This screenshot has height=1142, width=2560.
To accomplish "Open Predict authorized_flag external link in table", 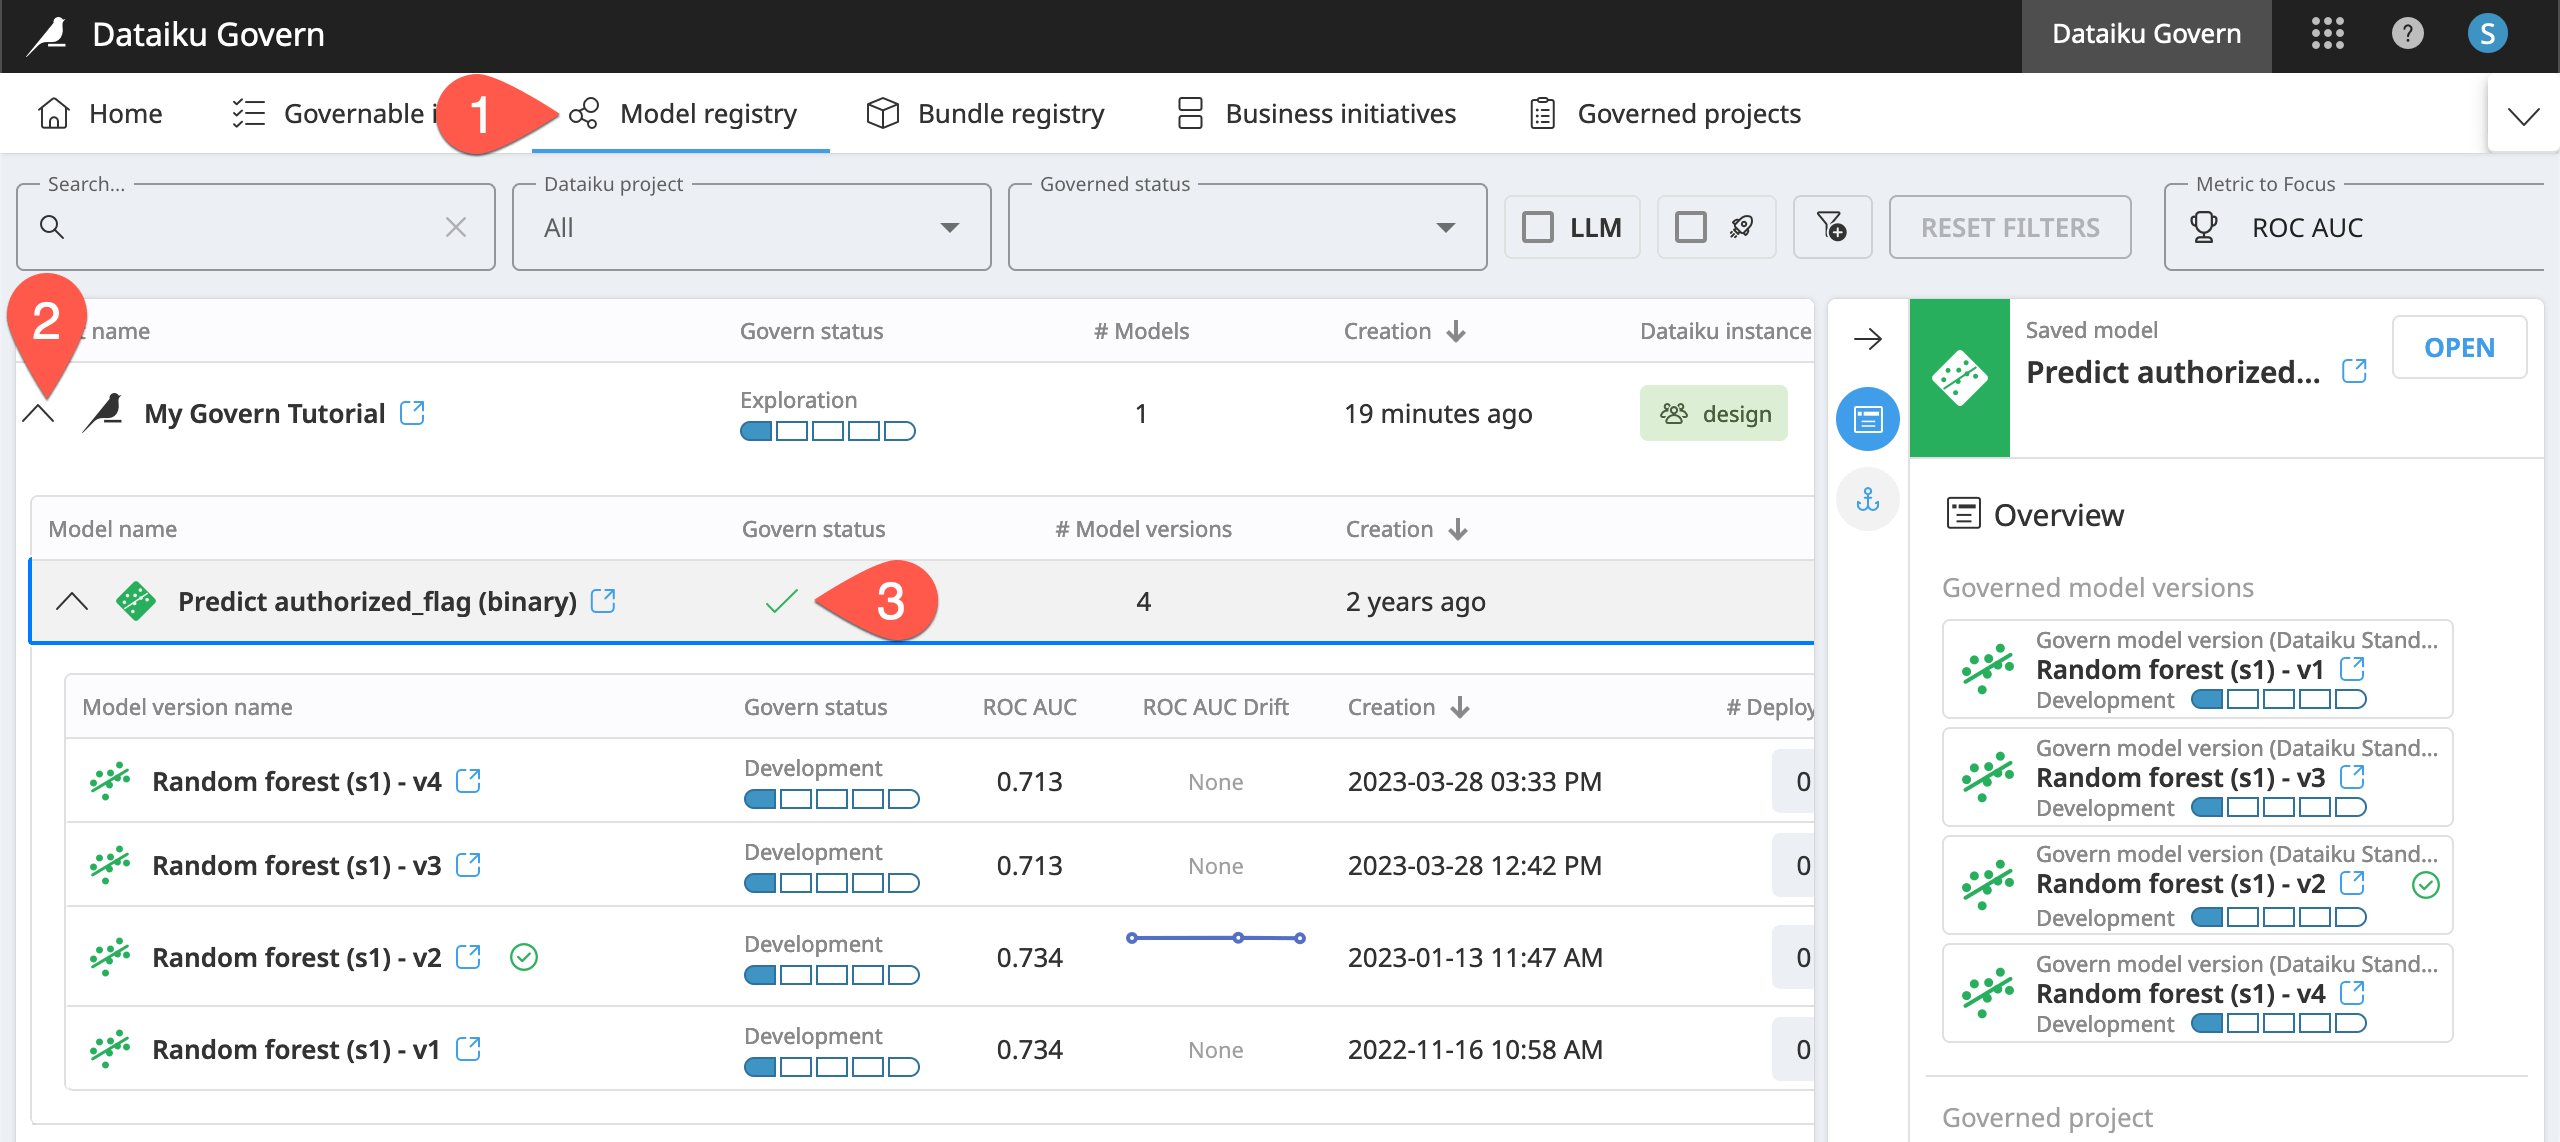I will (603, 600).
